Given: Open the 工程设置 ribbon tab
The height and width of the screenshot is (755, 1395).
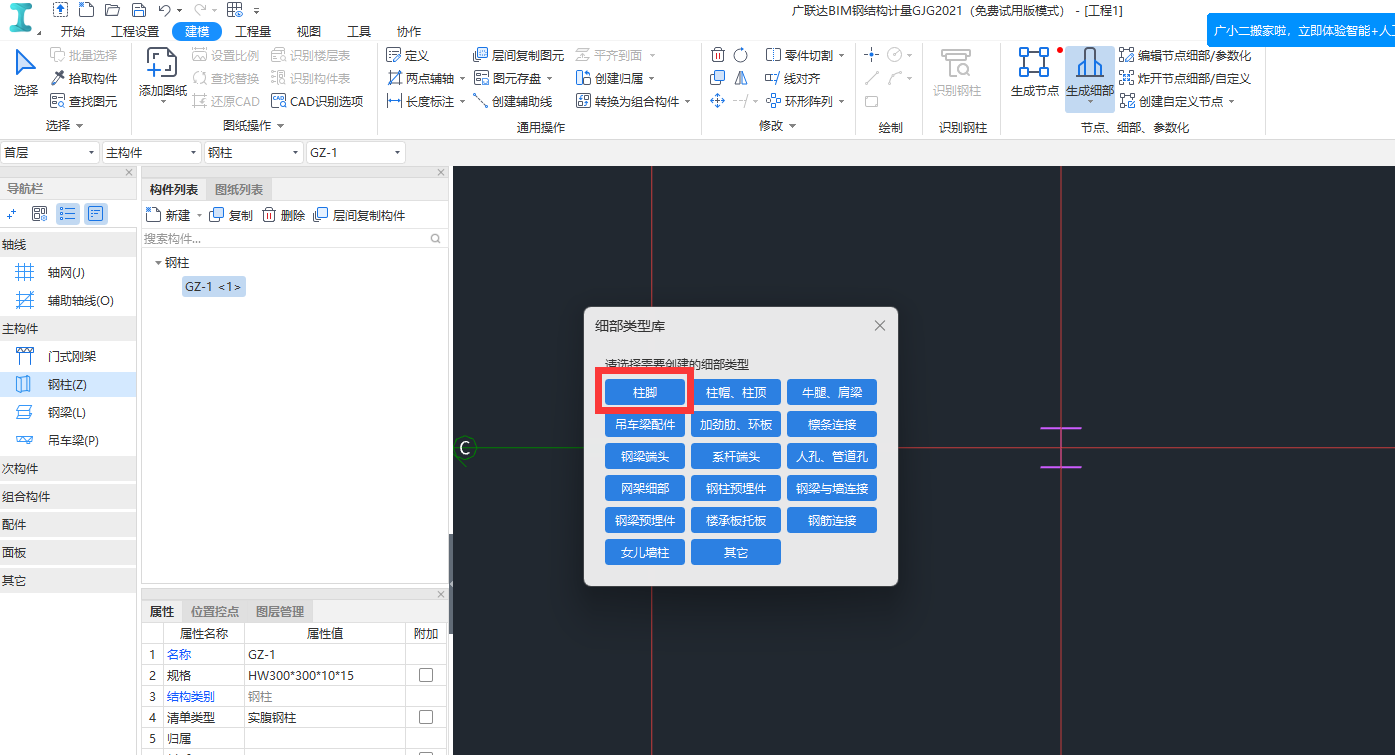Looking at the screenshot, I should tap(135, 31).
